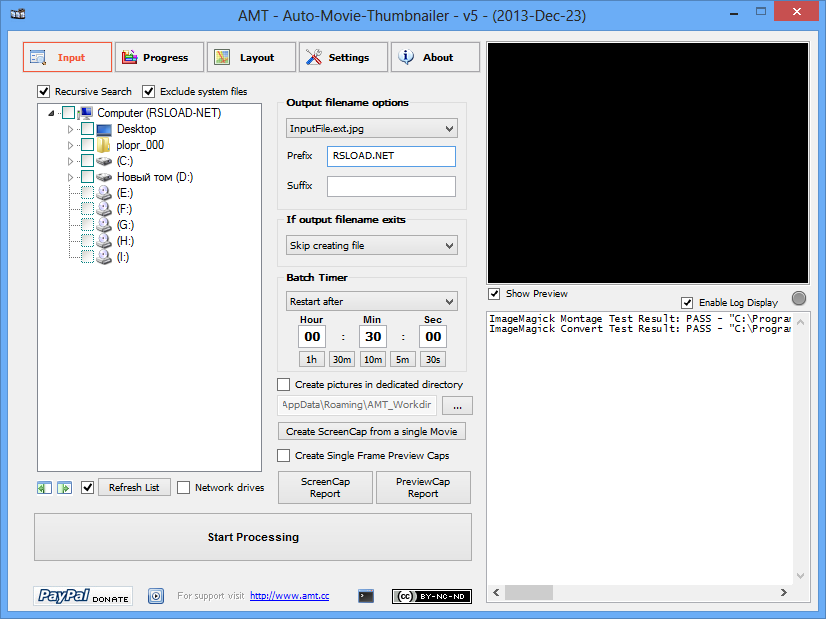Check the Network drives option
This screenshot has height=619, width=826.
pos(184,487)
